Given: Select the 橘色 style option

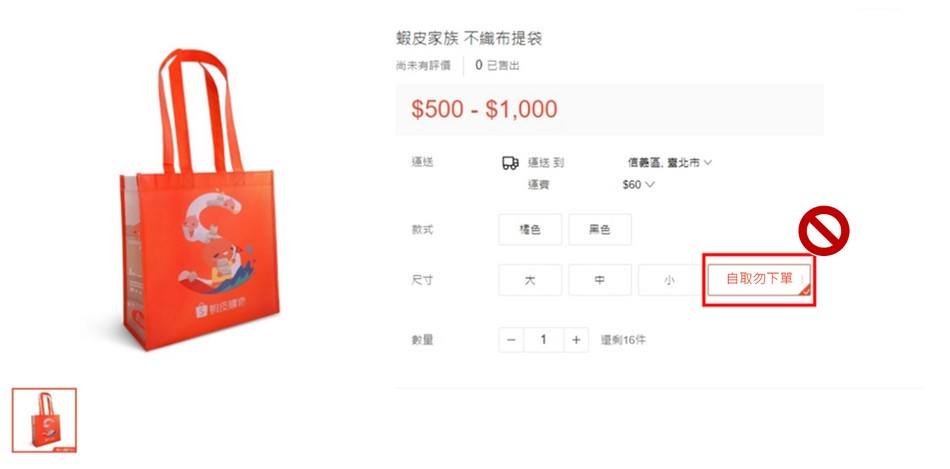Looking at the screenshot, I should 530,230.
